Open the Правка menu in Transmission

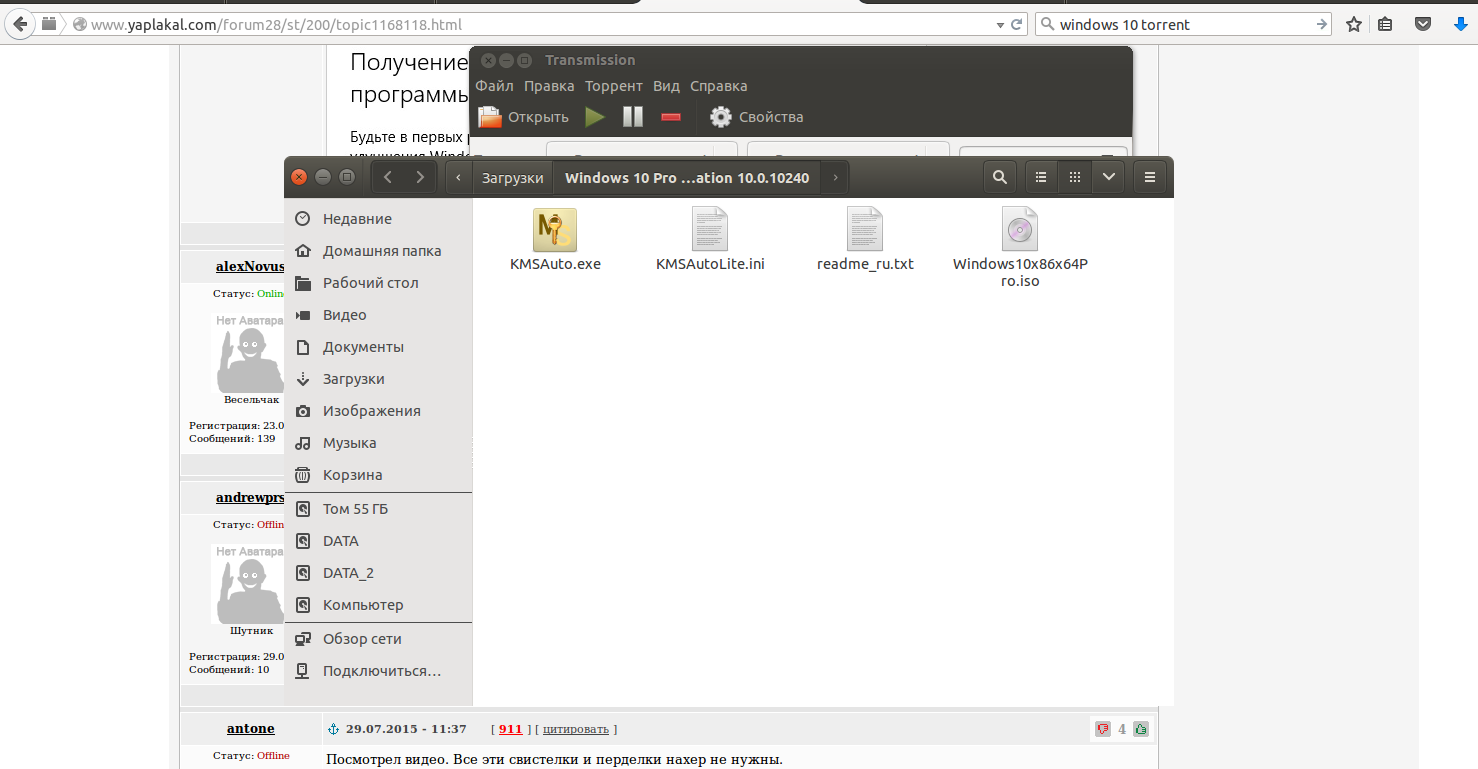point(549,86)
